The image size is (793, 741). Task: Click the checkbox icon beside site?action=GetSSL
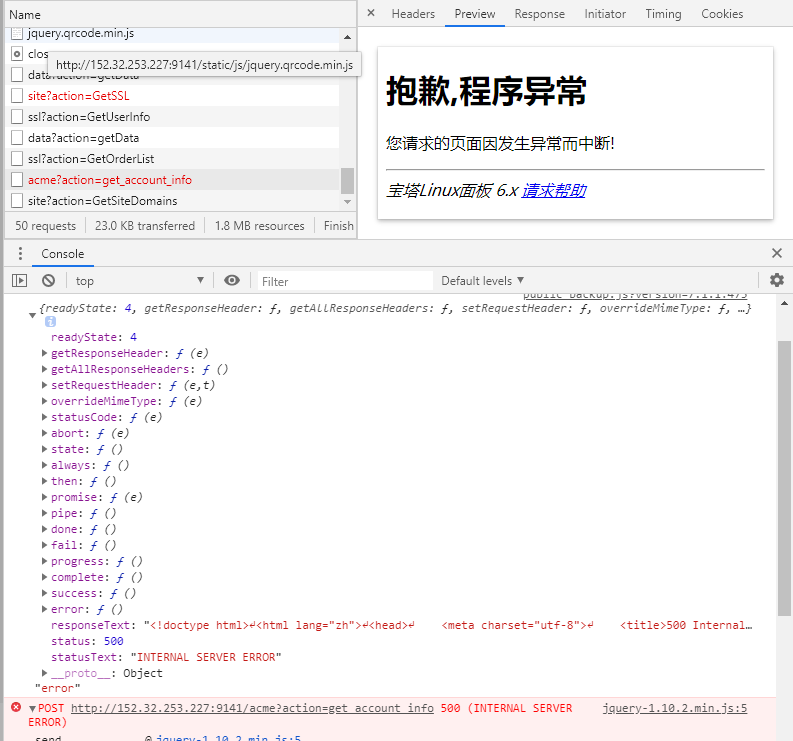tap(17, 96)
